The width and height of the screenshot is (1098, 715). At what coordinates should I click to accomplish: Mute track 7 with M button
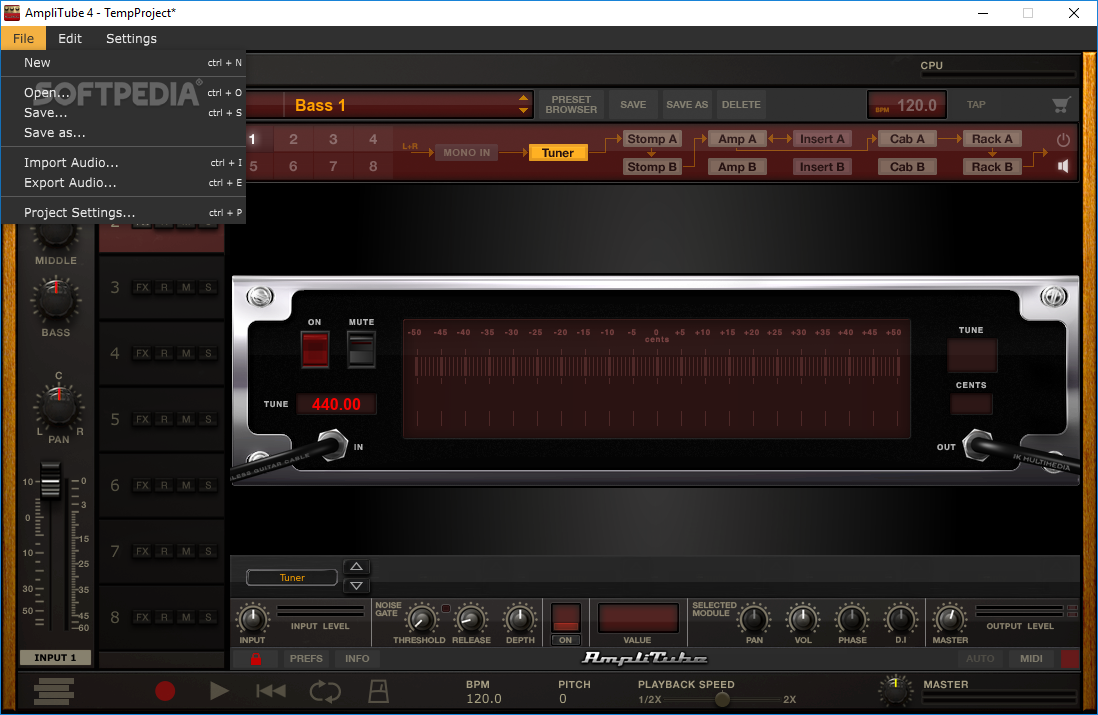coord(186,551)
